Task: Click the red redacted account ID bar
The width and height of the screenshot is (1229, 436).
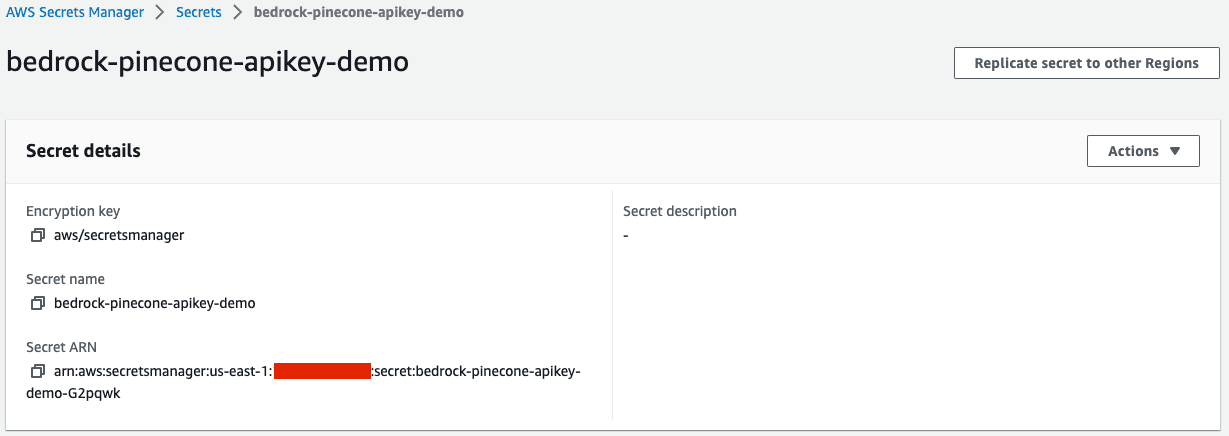Action: [x=321, y=371]
